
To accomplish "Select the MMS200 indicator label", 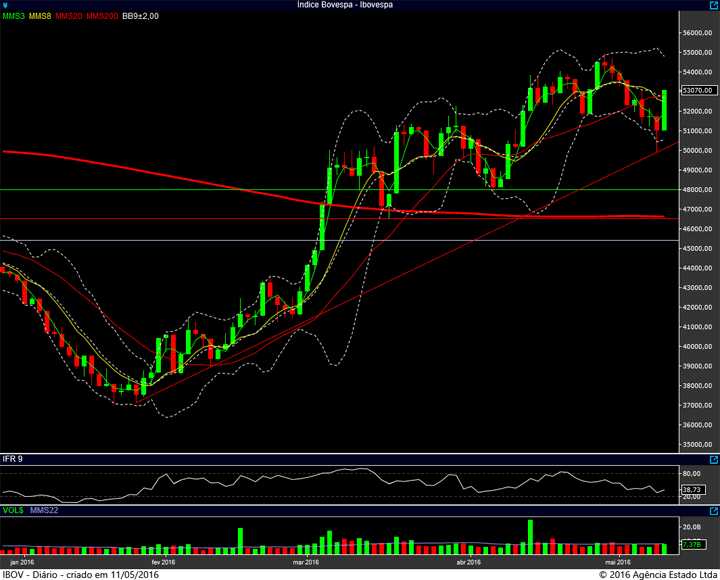I will pos(102,16).
